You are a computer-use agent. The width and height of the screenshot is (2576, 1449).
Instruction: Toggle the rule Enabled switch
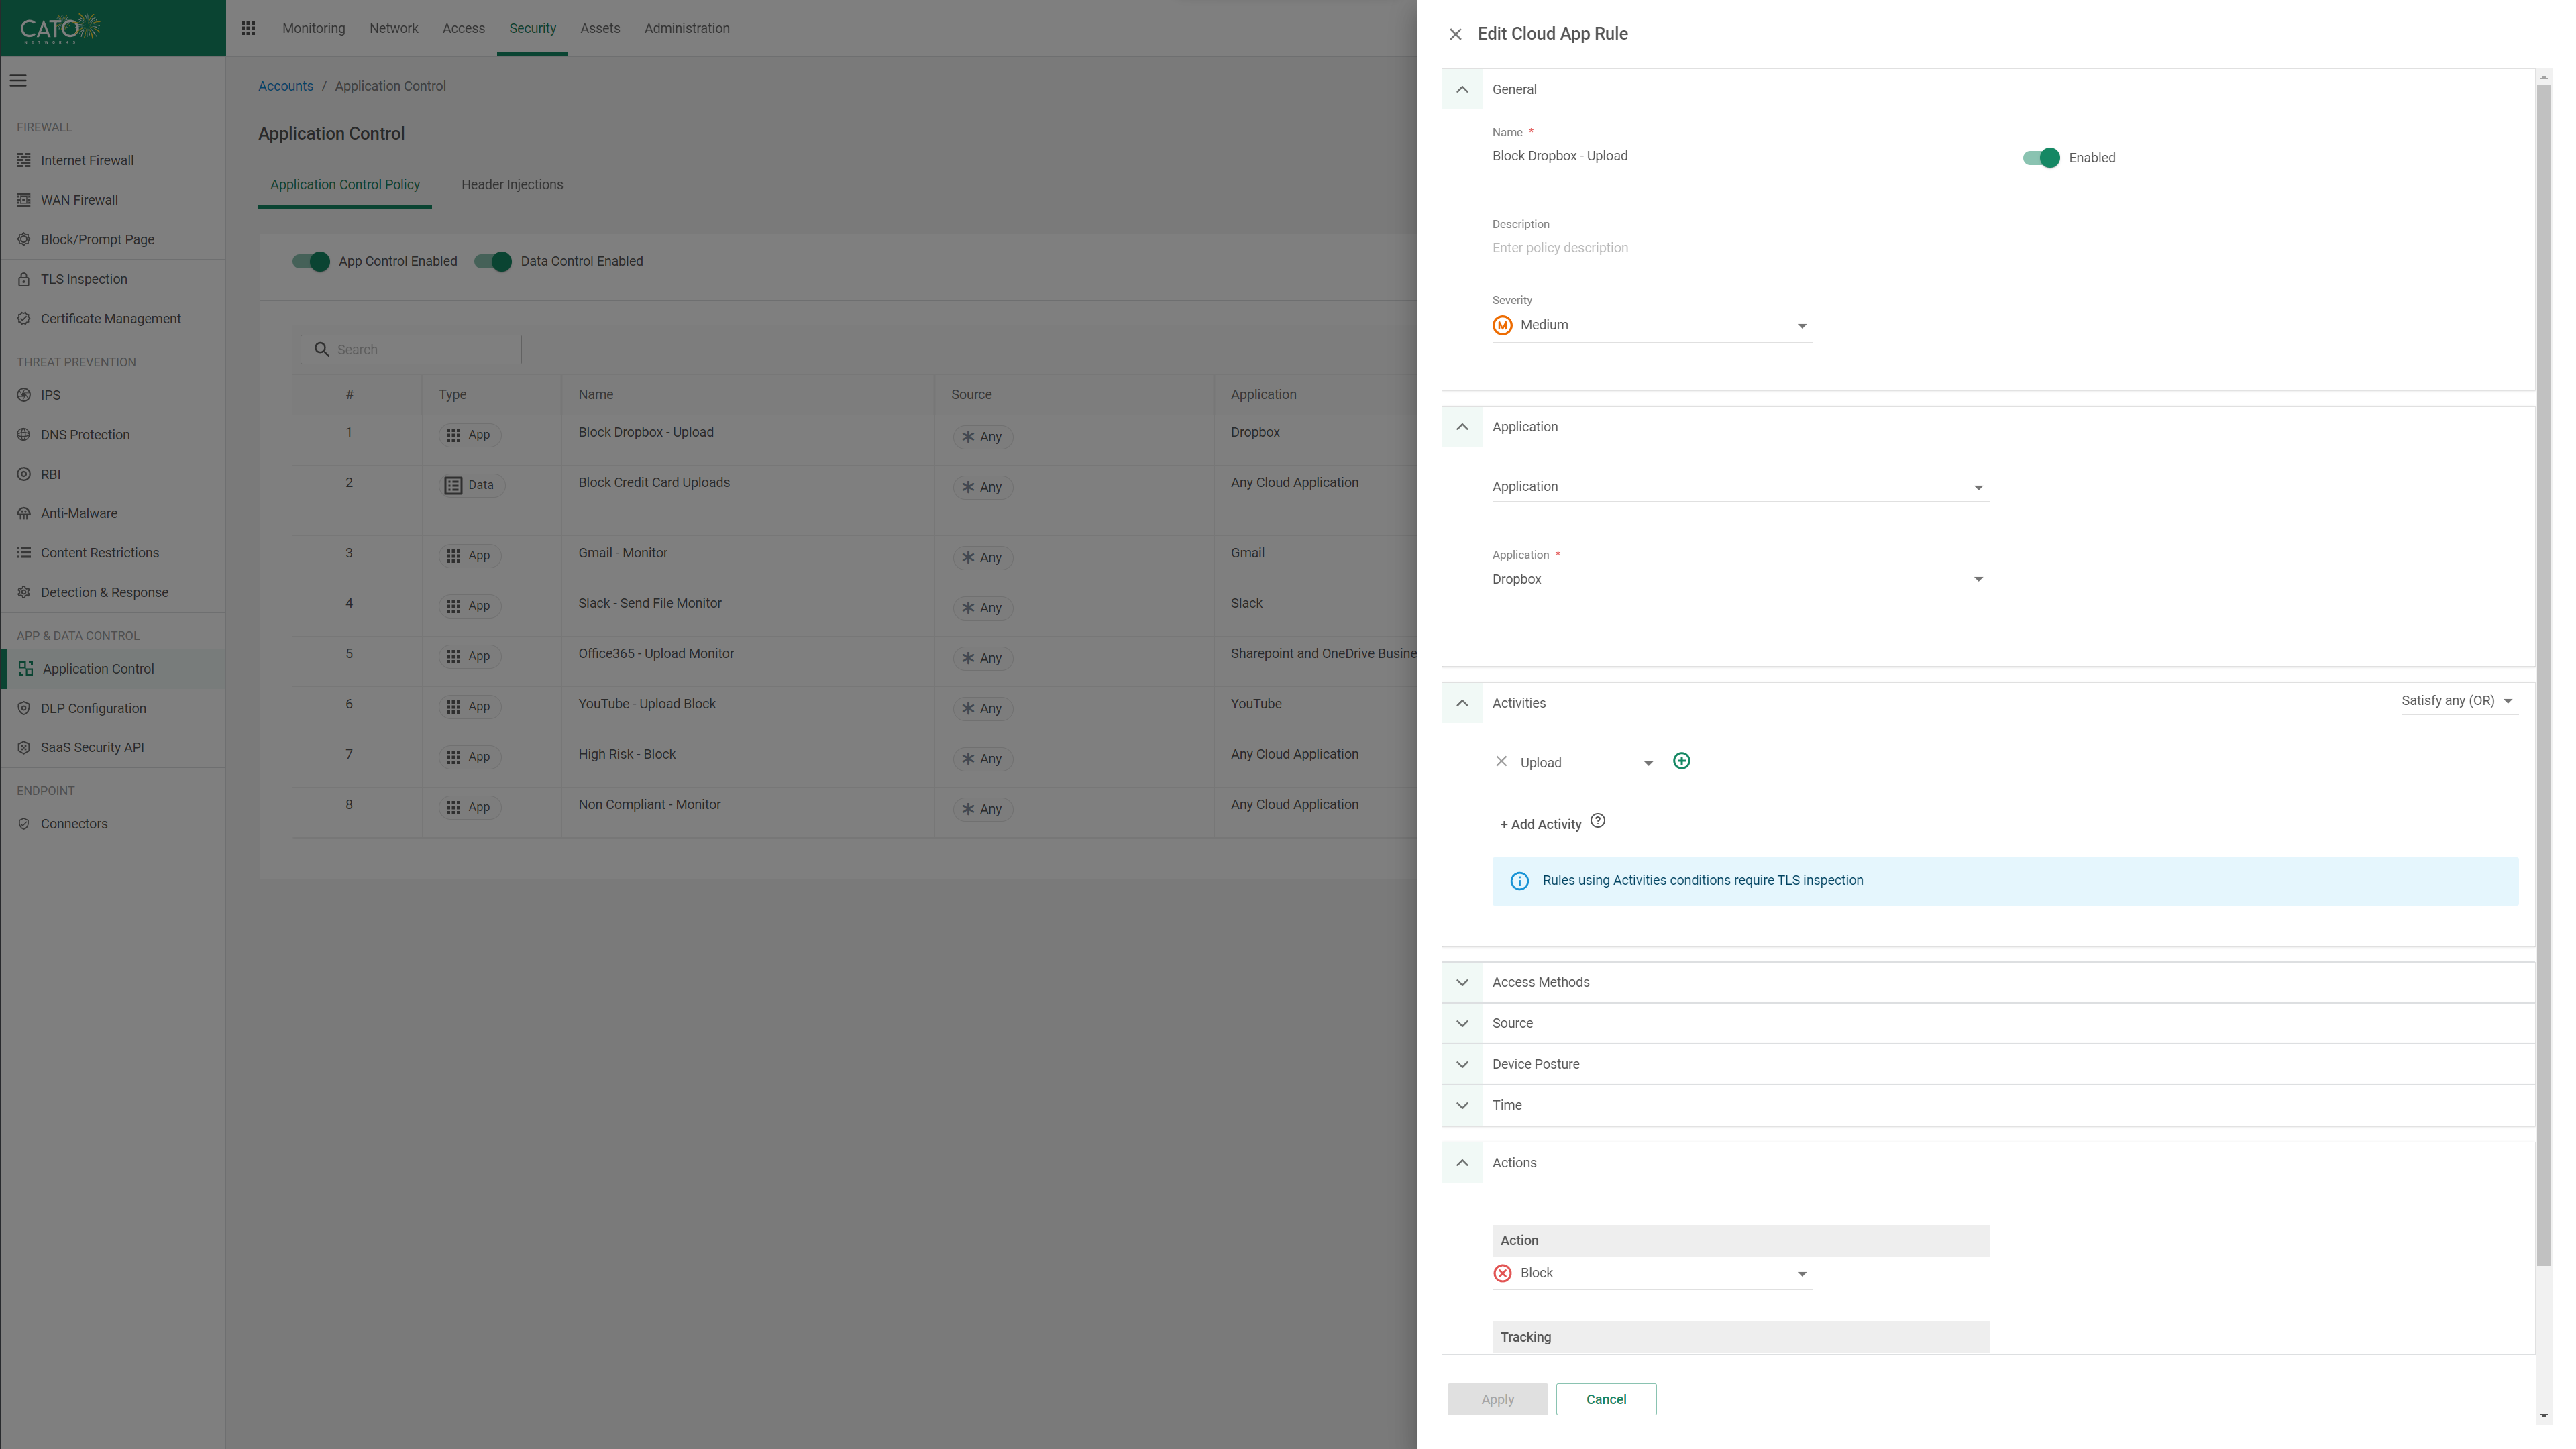[2041, 158]
